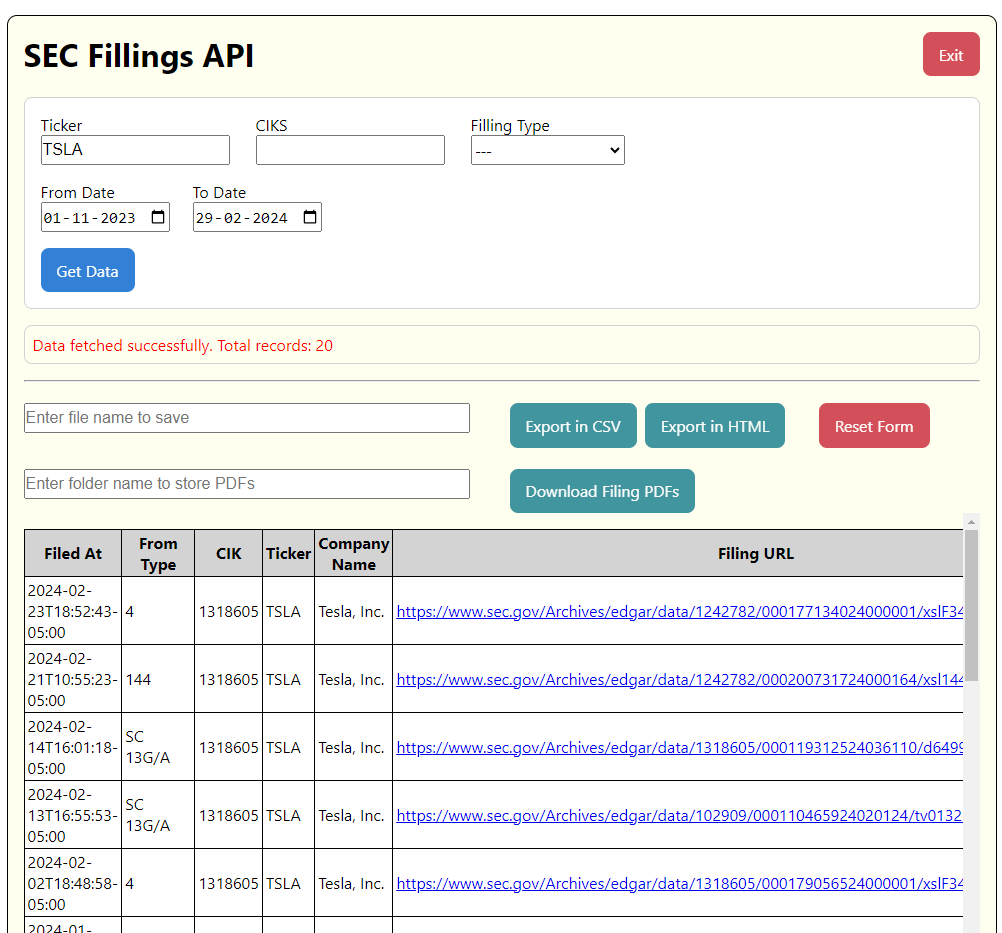Click the Reset Form button
Screen dimensions: 1002x933
point(874,426)
